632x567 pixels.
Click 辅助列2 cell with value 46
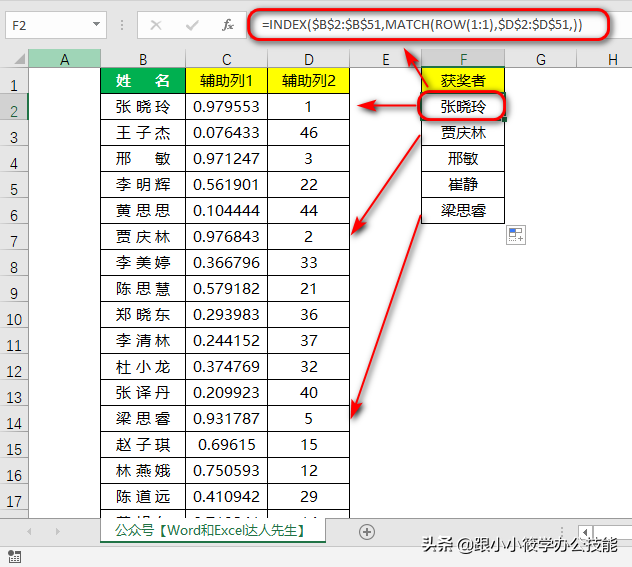pos(309,133)
